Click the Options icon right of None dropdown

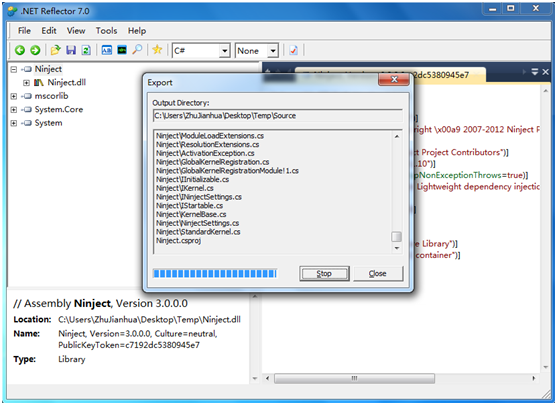pyautogui.click(x=293, y=50)
